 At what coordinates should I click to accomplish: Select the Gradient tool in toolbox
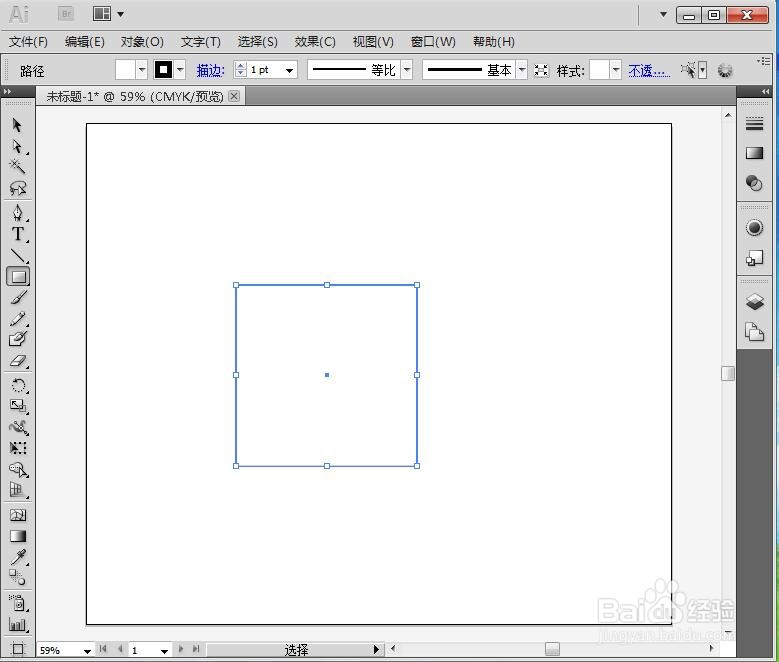(x=17, y=536)
